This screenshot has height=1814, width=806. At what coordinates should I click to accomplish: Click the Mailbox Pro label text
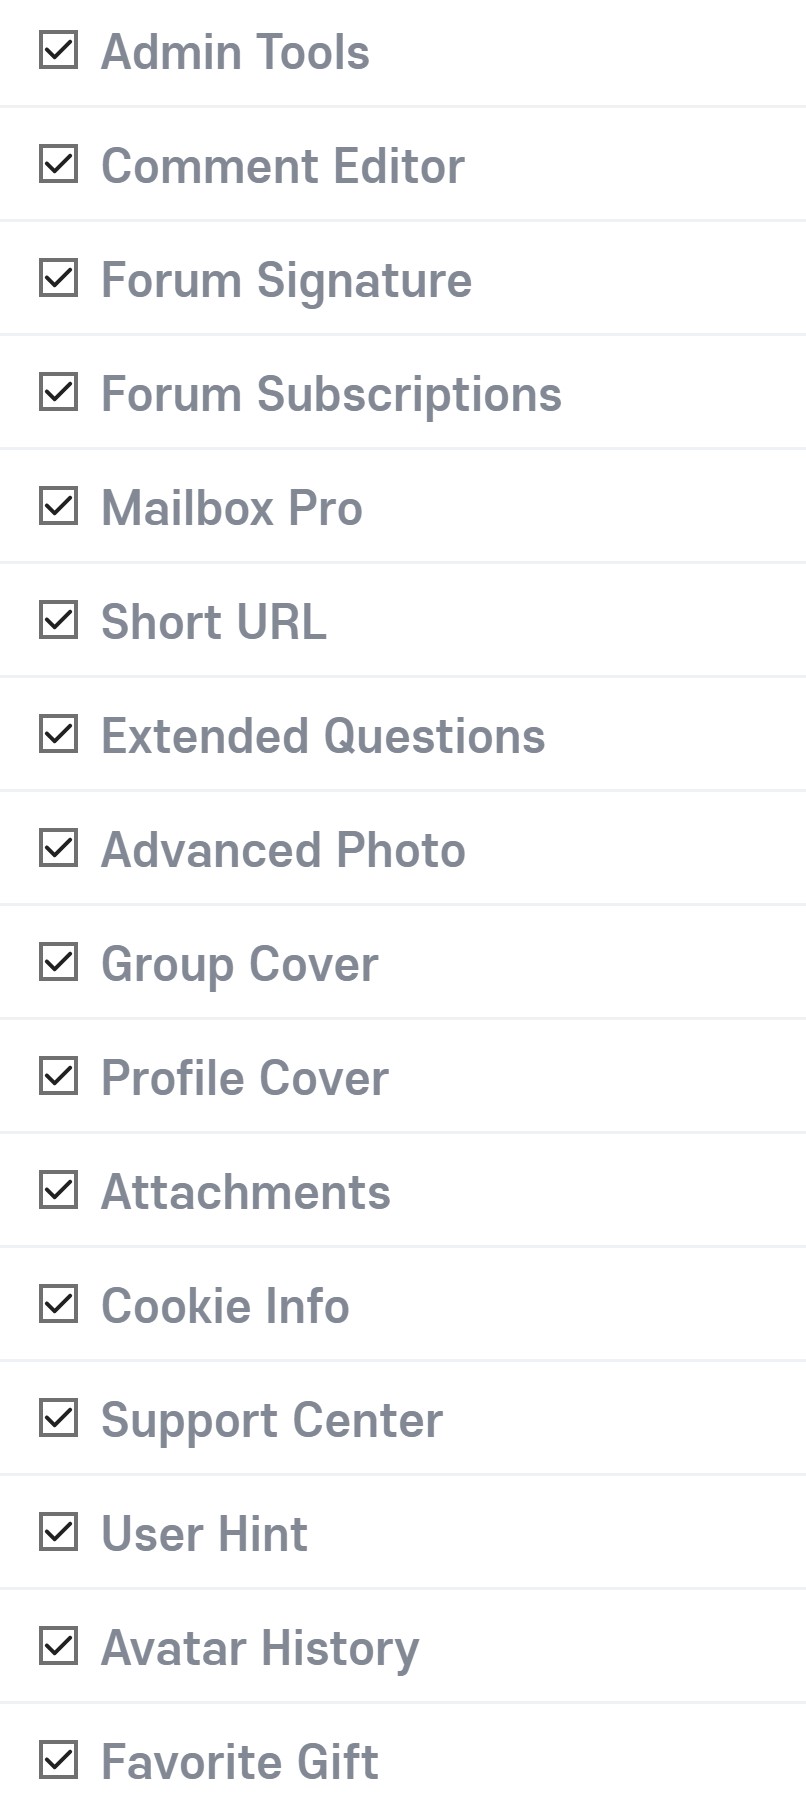[231, 508]
